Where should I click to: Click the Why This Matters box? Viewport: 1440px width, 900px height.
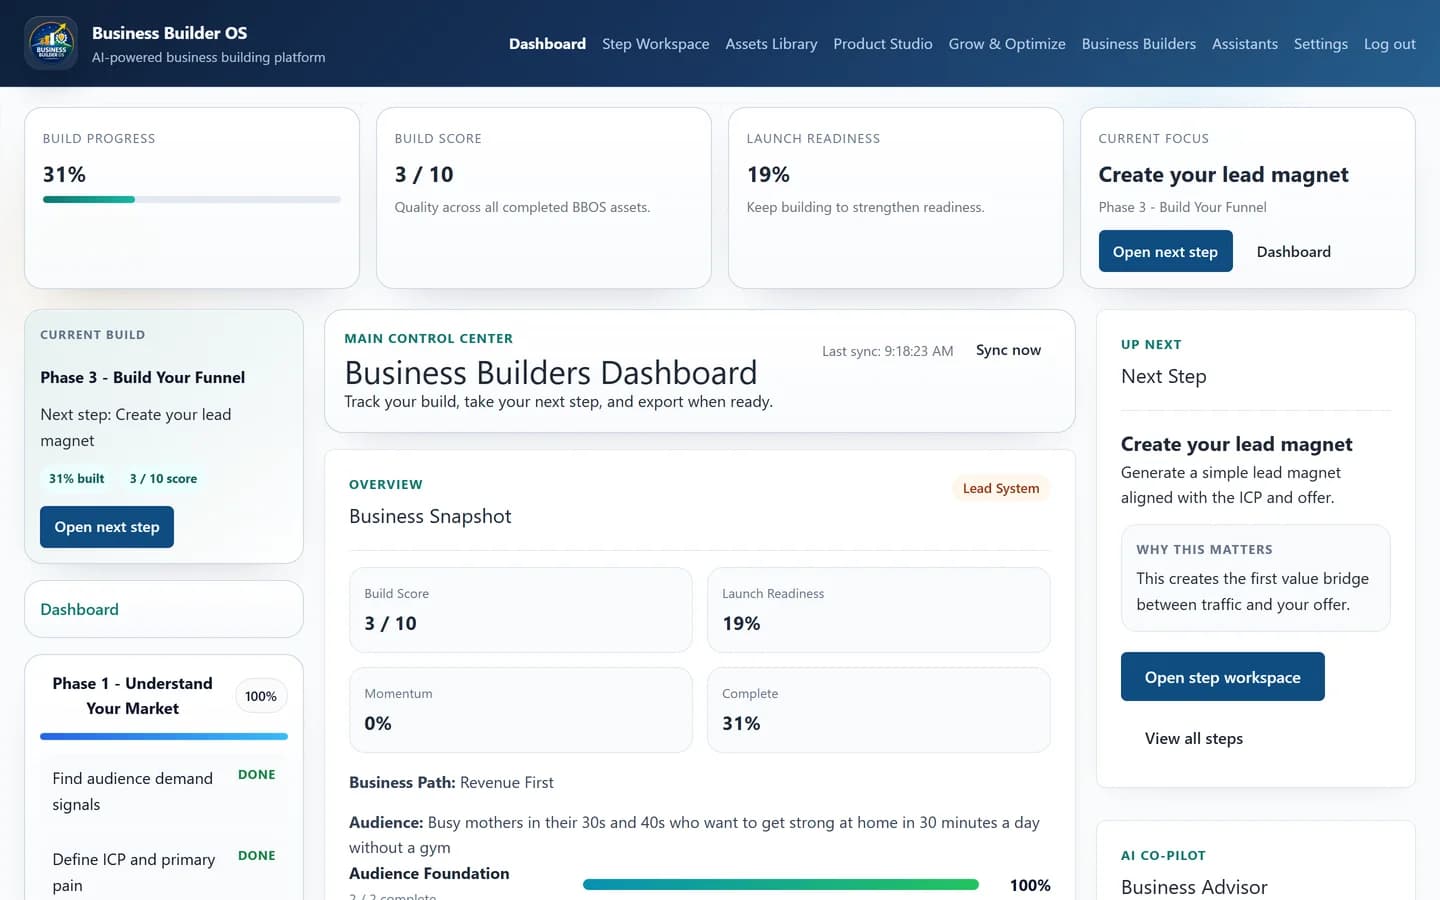1255,578
